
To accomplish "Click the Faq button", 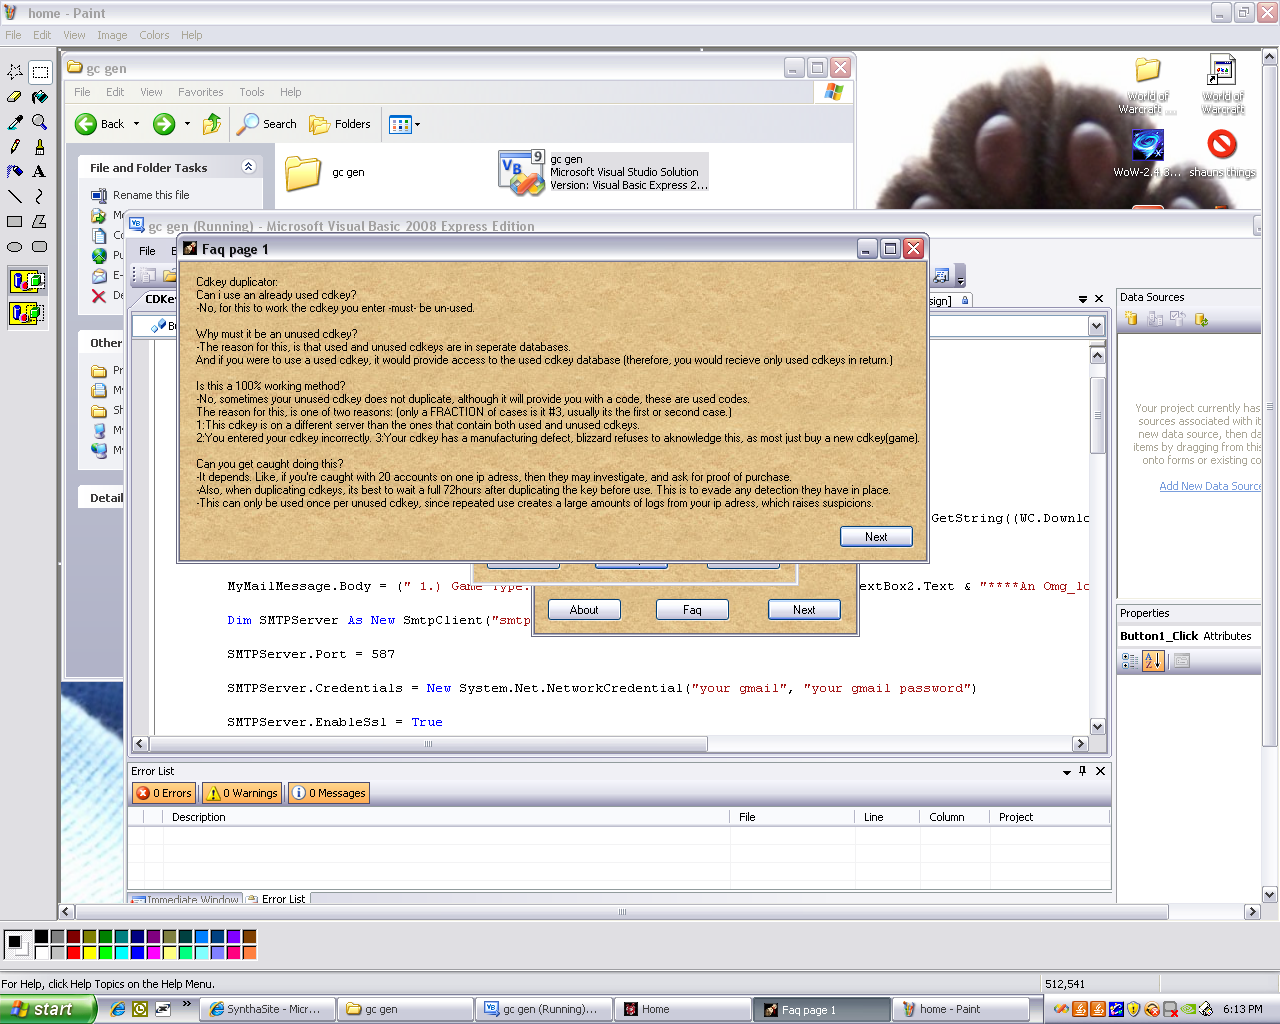I will tap(692, 610).
